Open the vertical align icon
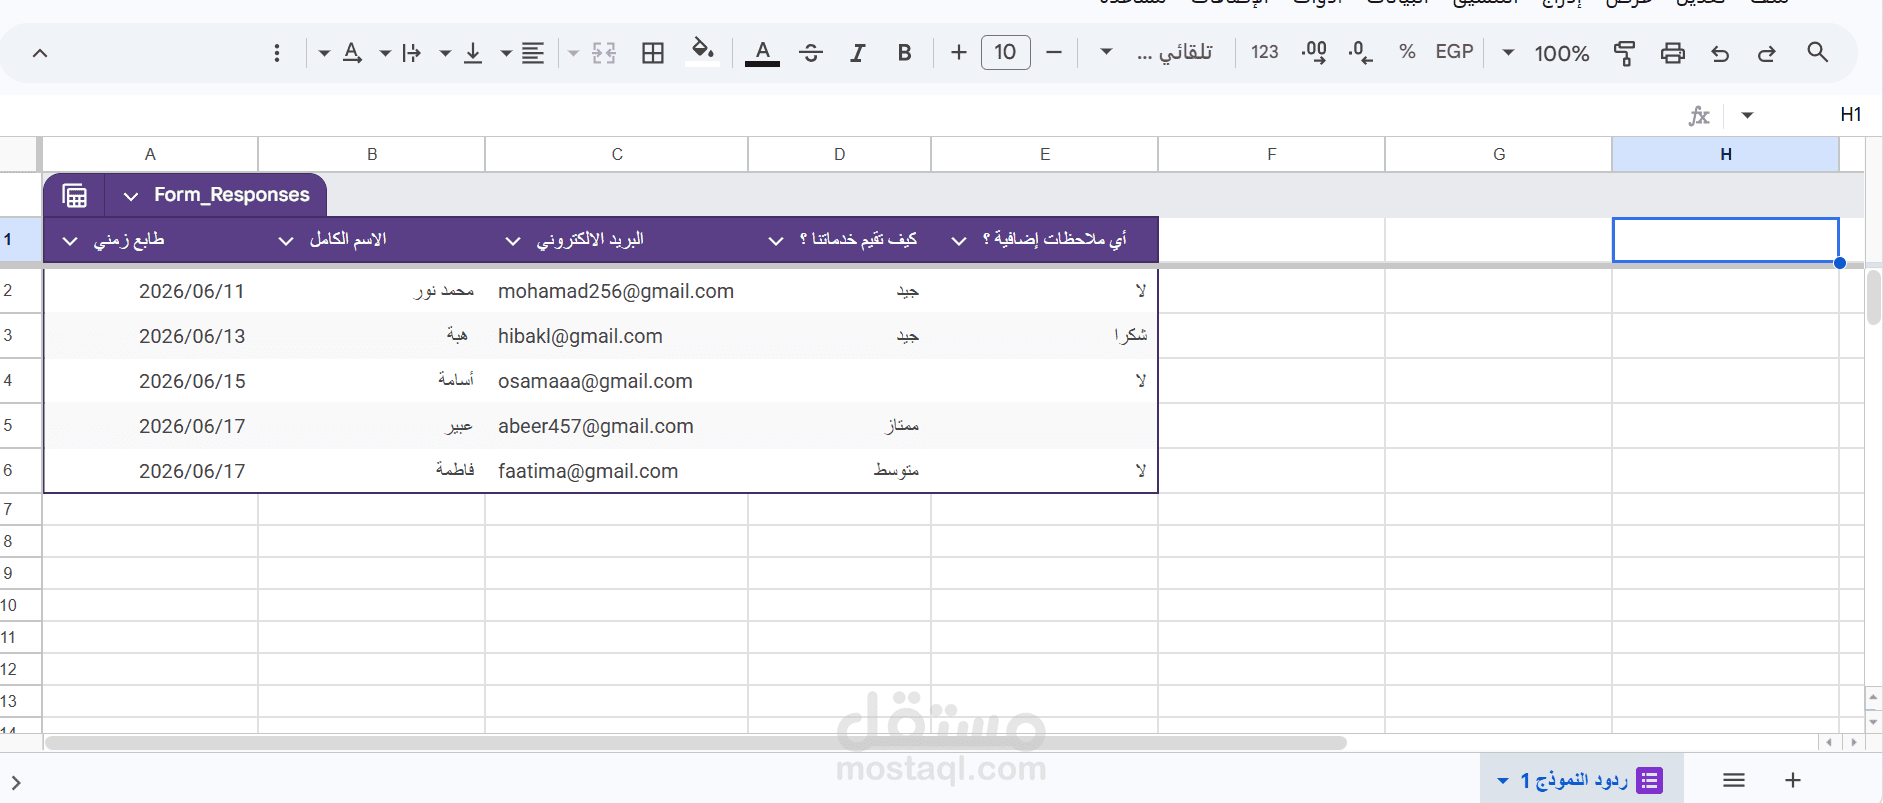The width and height of the screenshot is (1883, 803). point(473,53)
